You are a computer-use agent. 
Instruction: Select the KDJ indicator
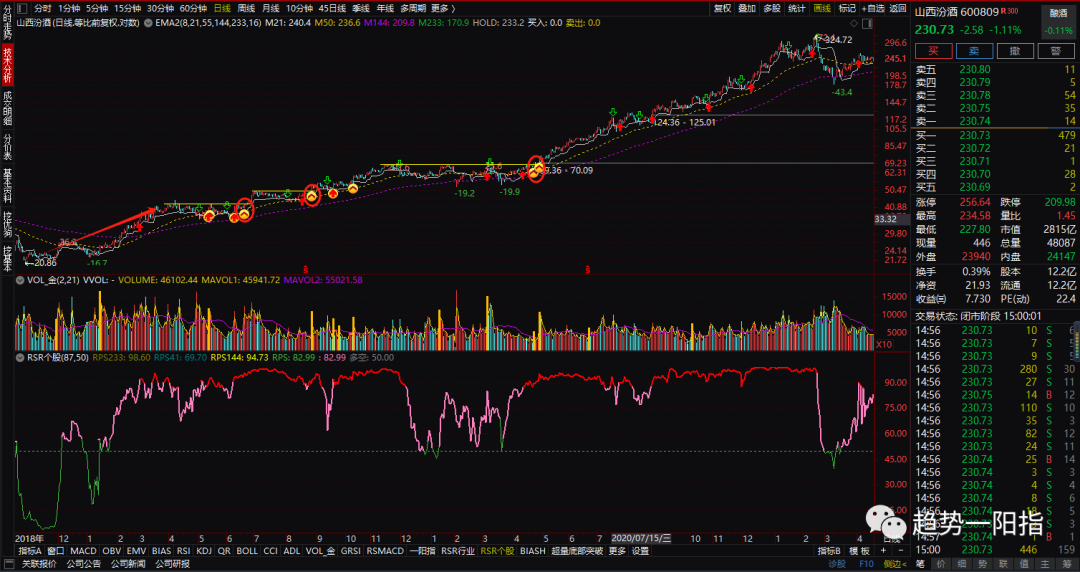204,551
